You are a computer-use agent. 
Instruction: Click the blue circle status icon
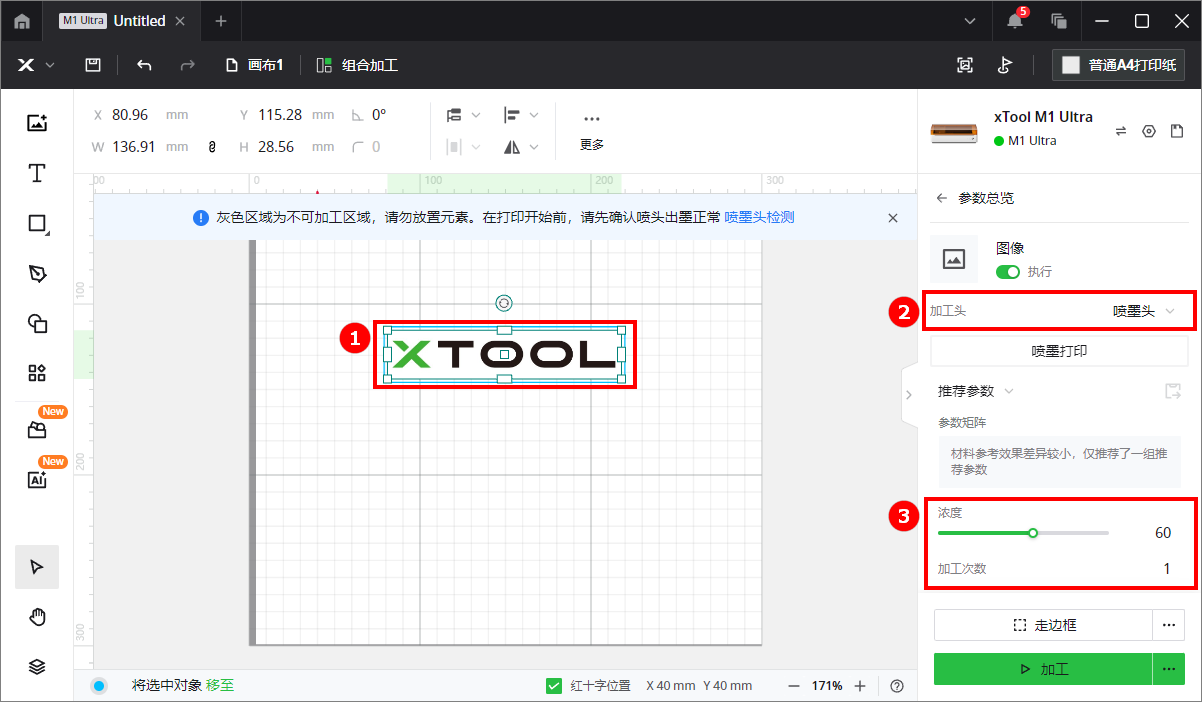point(99,686)
